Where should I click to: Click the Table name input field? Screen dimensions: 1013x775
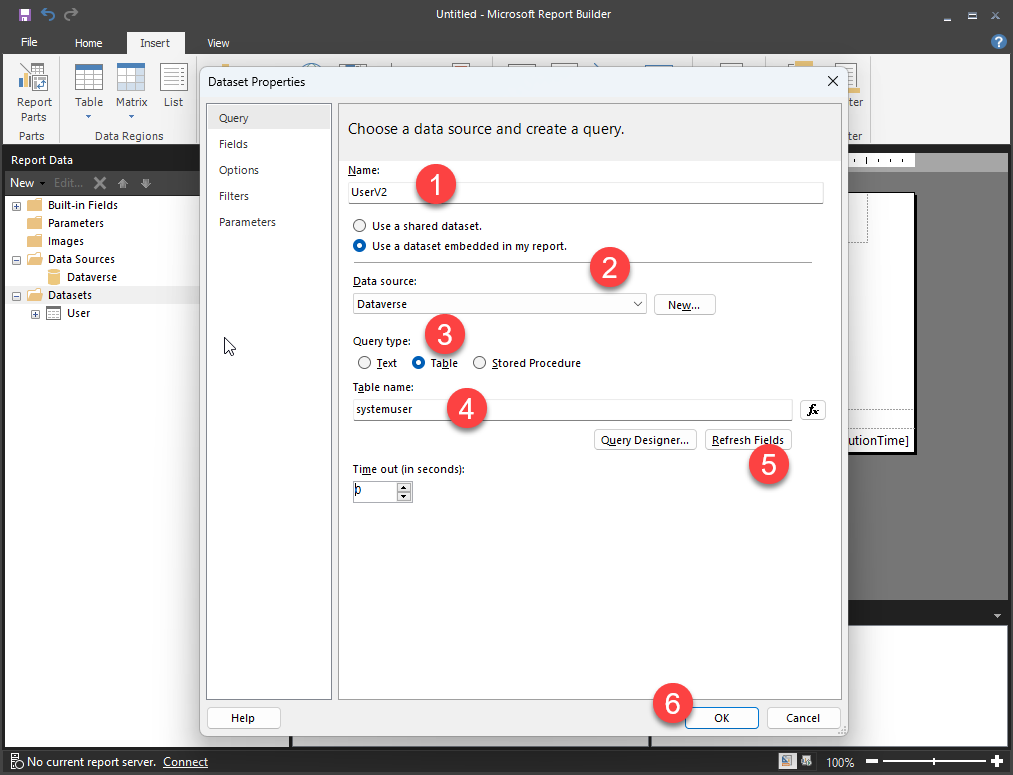(572, 409)
